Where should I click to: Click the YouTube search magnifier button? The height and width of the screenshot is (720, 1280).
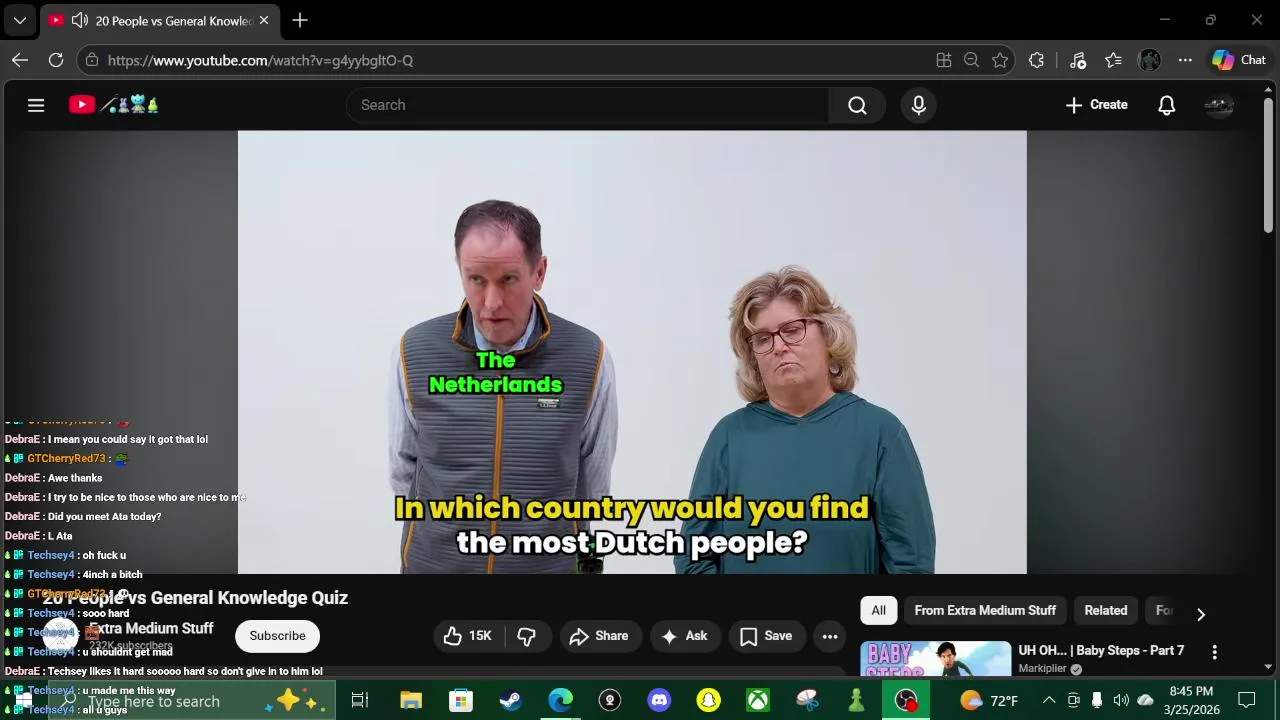[857, 105]
